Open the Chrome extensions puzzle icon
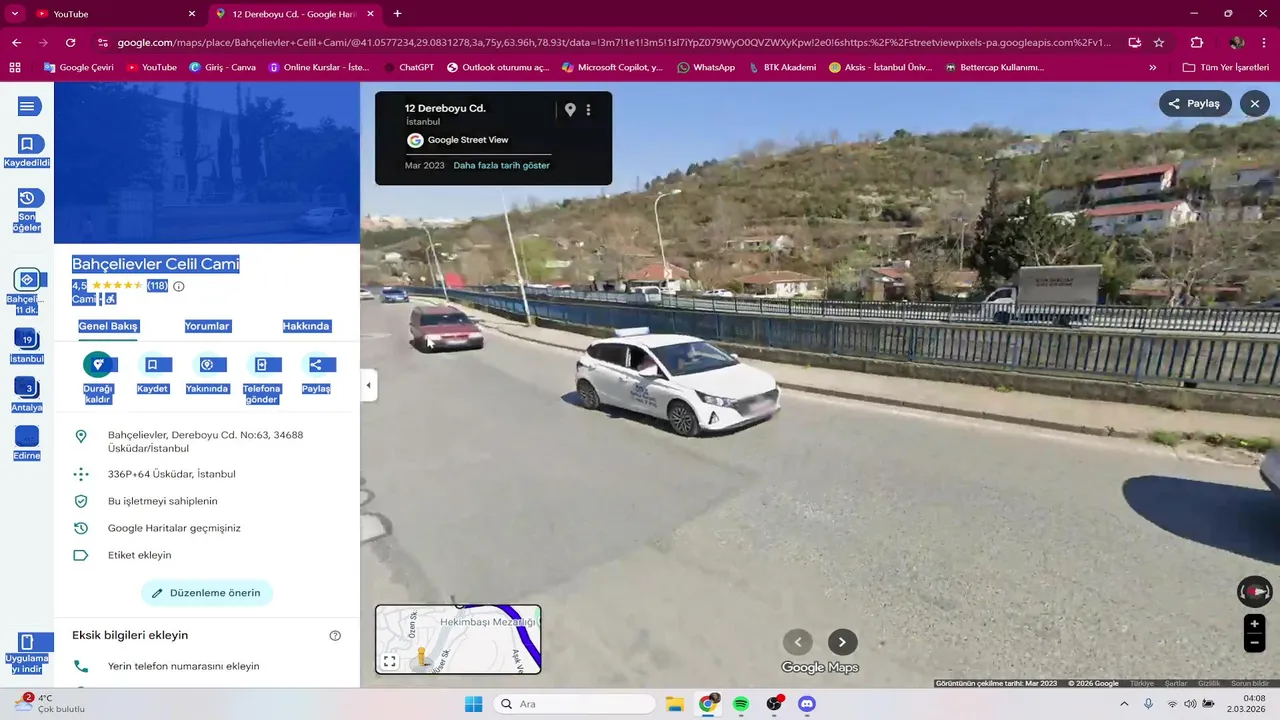Viewport: 1280px width, 720px height. click(x=1197, y=42)
